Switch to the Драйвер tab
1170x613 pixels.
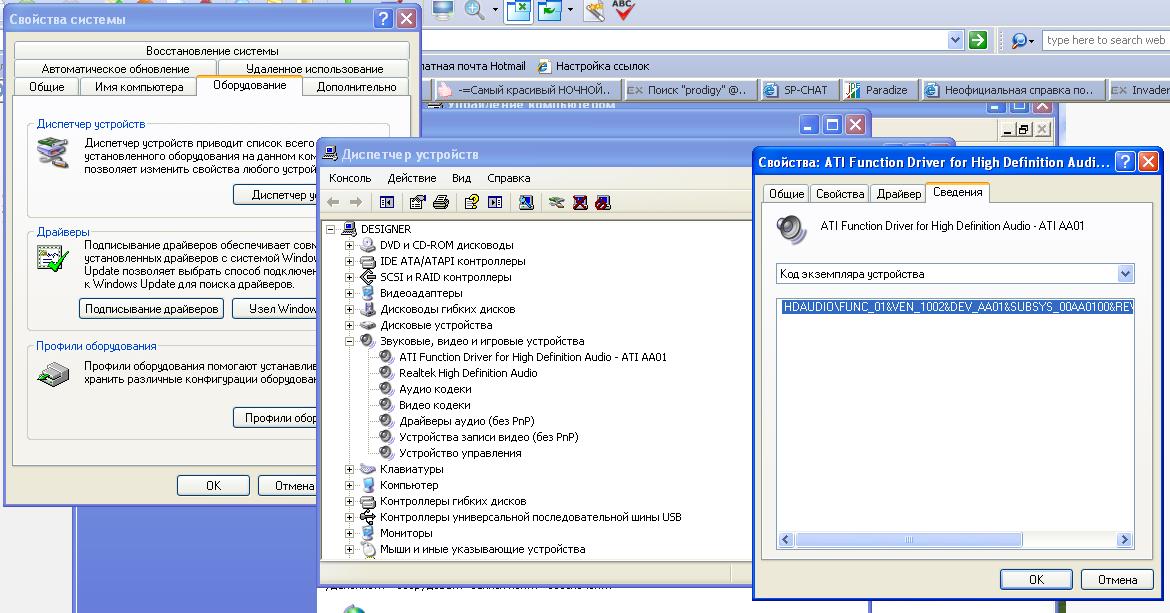(x=897, y=194)
